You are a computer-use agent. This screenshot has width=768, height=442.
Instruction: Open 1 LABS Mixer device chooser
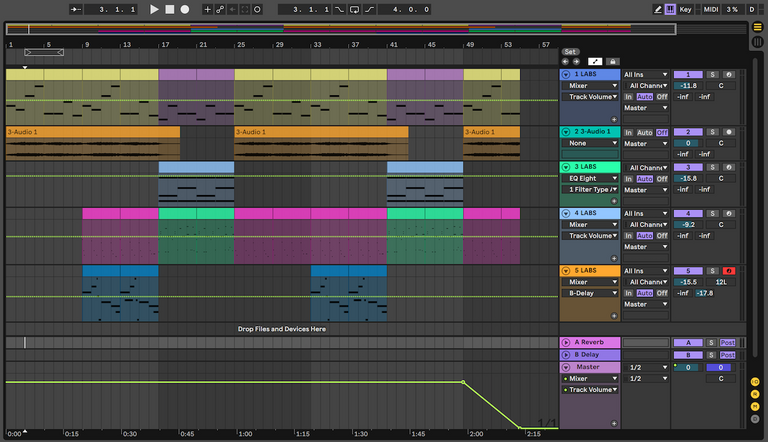pos(590,85)
